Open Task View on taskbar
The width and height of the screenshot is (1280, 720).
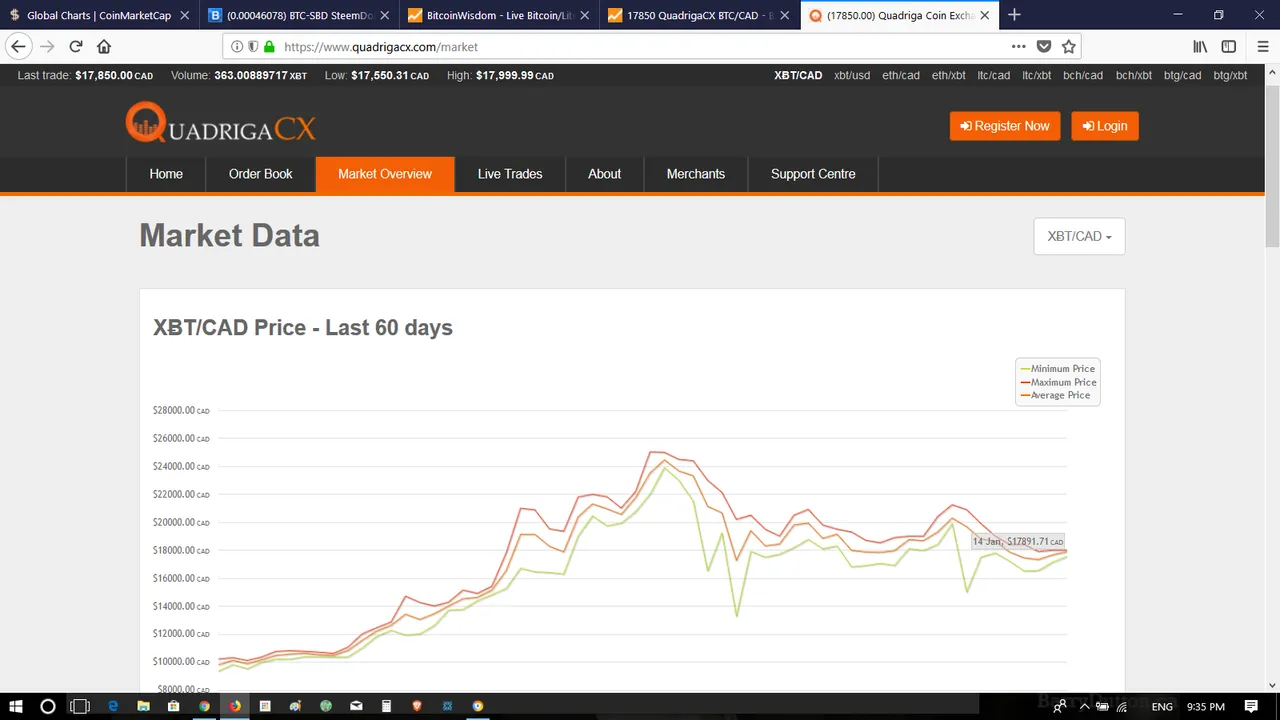(80, 706)
